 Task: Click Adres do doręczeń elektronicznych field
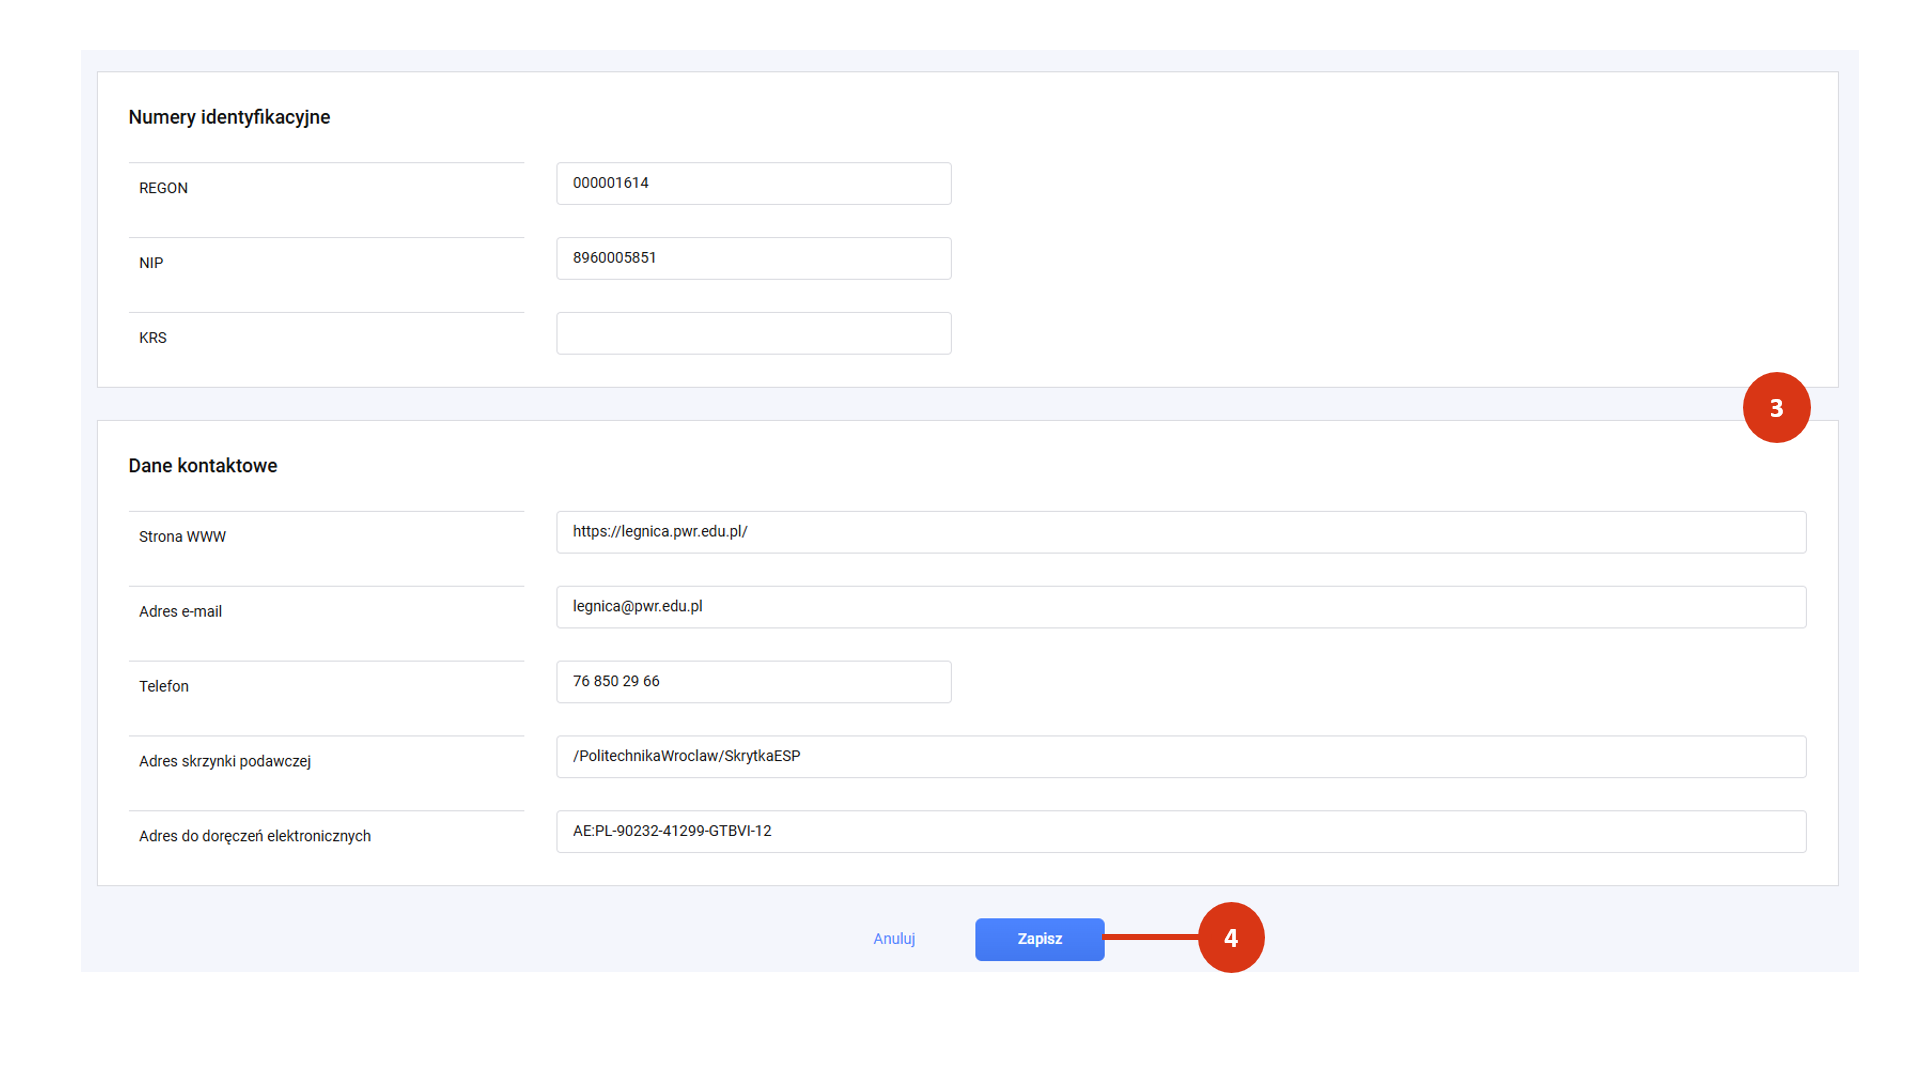click(1180, 832)
